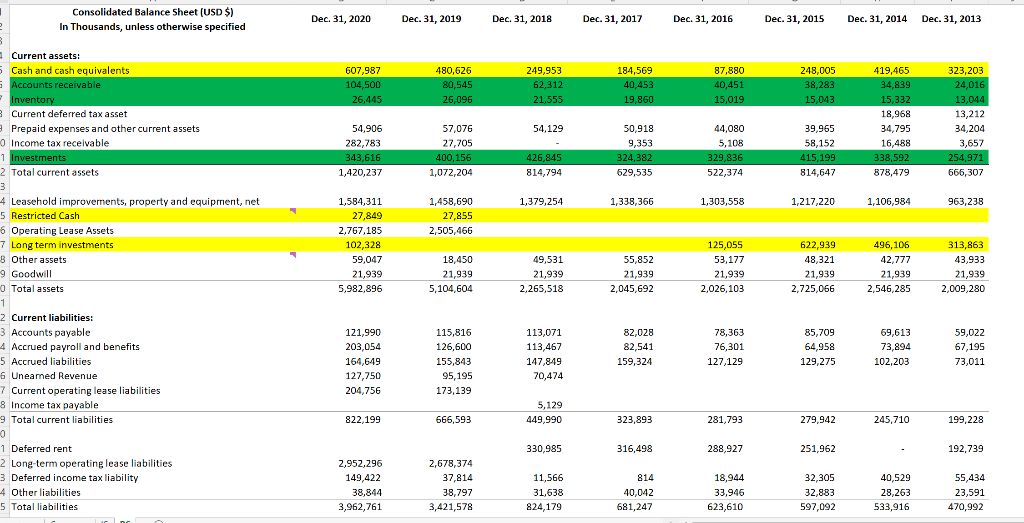Click the 2016 cash value 87,880
The image size is (1024, 523).
click(x=728, y=71)
